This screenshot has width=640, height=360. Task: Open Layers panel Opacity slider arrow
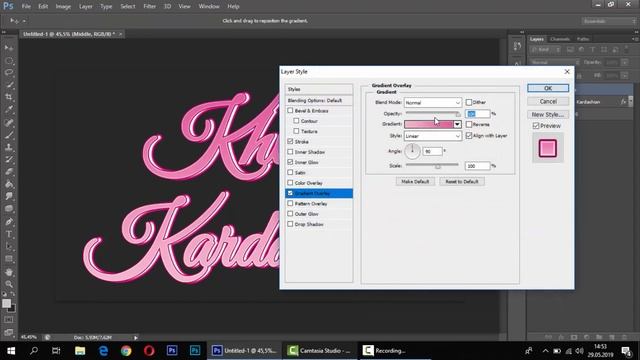[x=624, y=62]
